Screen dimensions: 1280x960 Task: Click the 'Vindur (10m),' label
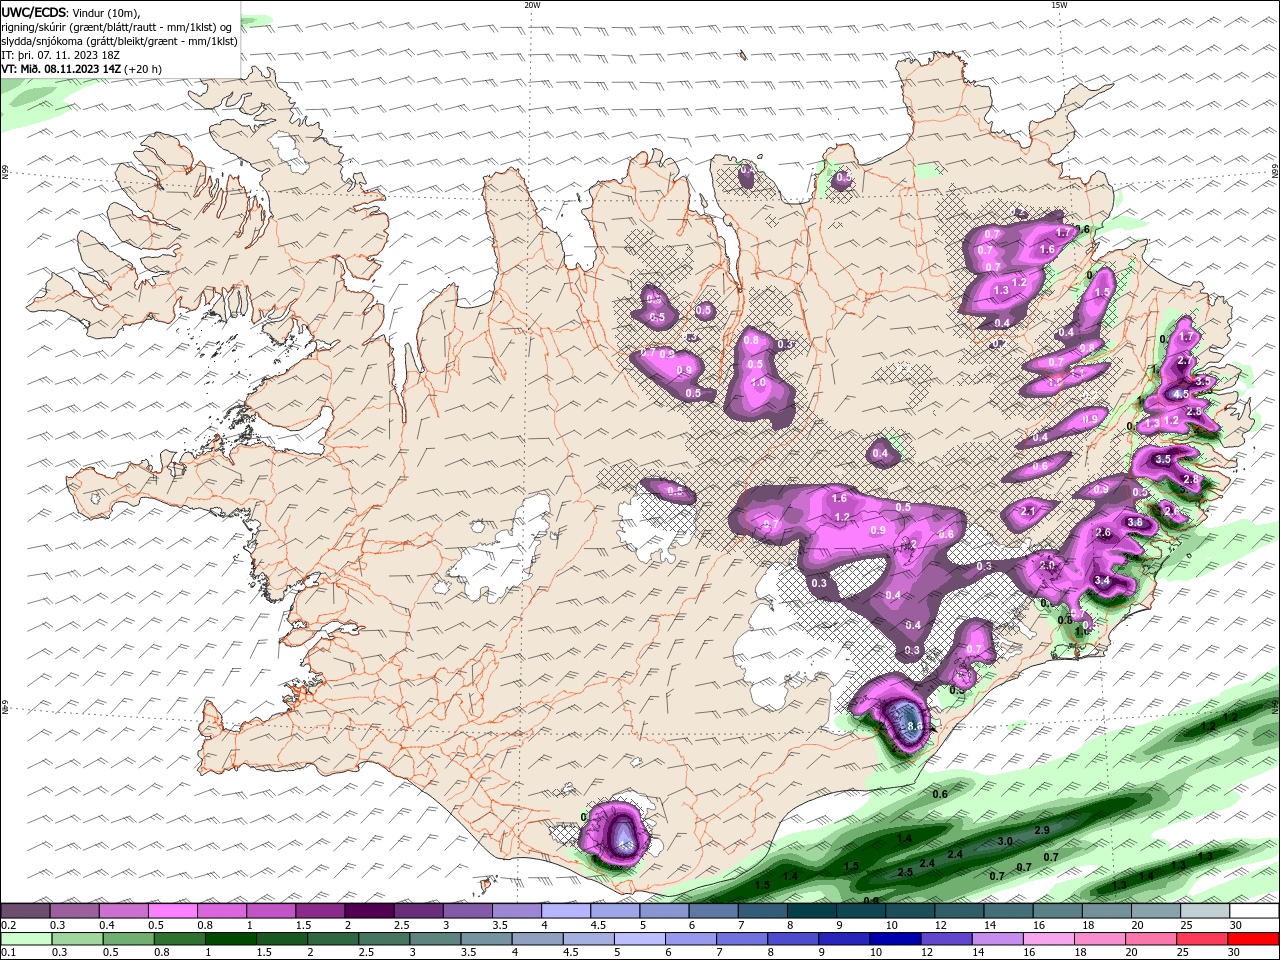pyautogui.click(x=107, y=12)
